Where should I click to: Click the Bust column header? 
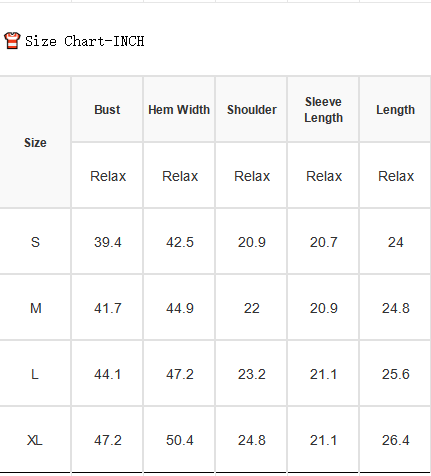click(107, 110)
